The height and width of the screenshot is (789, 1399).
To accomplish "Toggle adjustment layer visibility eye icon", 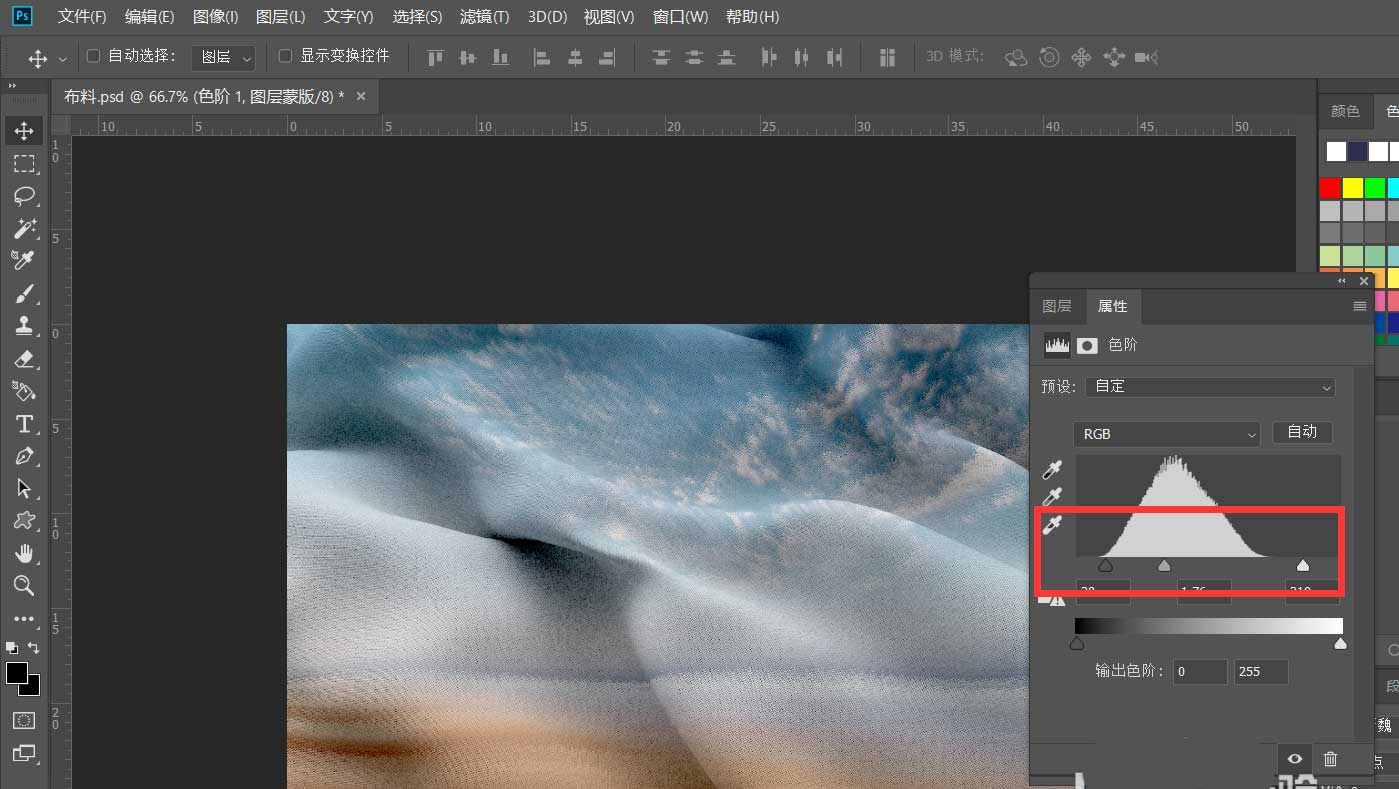I will [1295, 759].
